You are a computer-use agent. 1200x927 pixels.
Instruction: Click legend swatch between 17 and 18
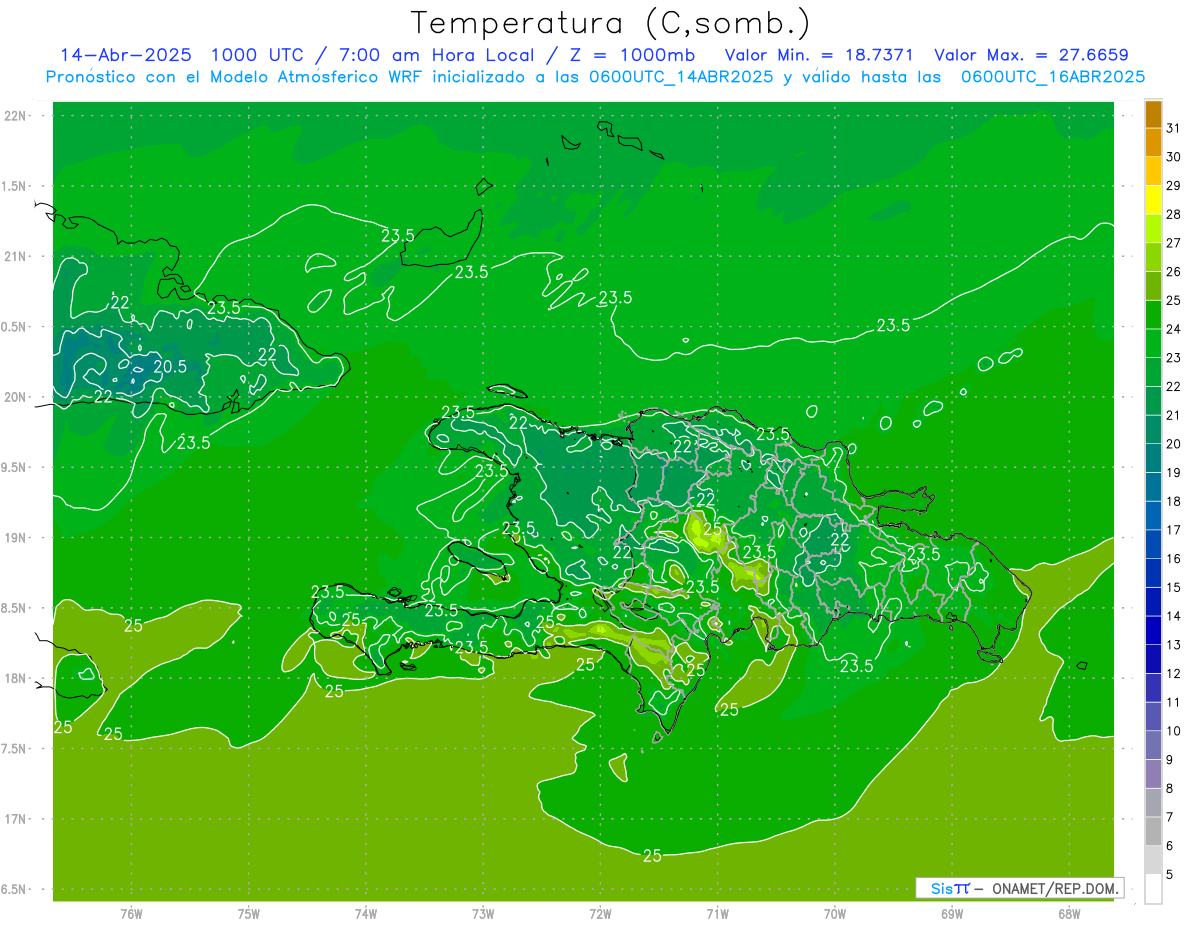point(1153,516)
